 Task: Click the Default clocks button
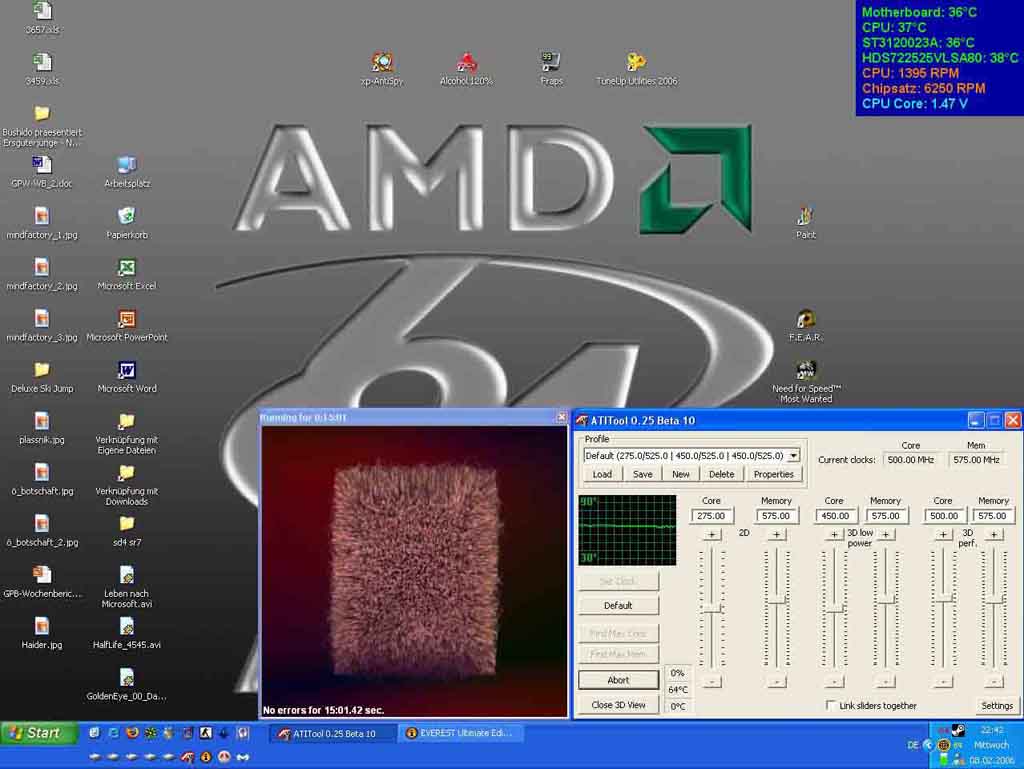pos(618,606)
